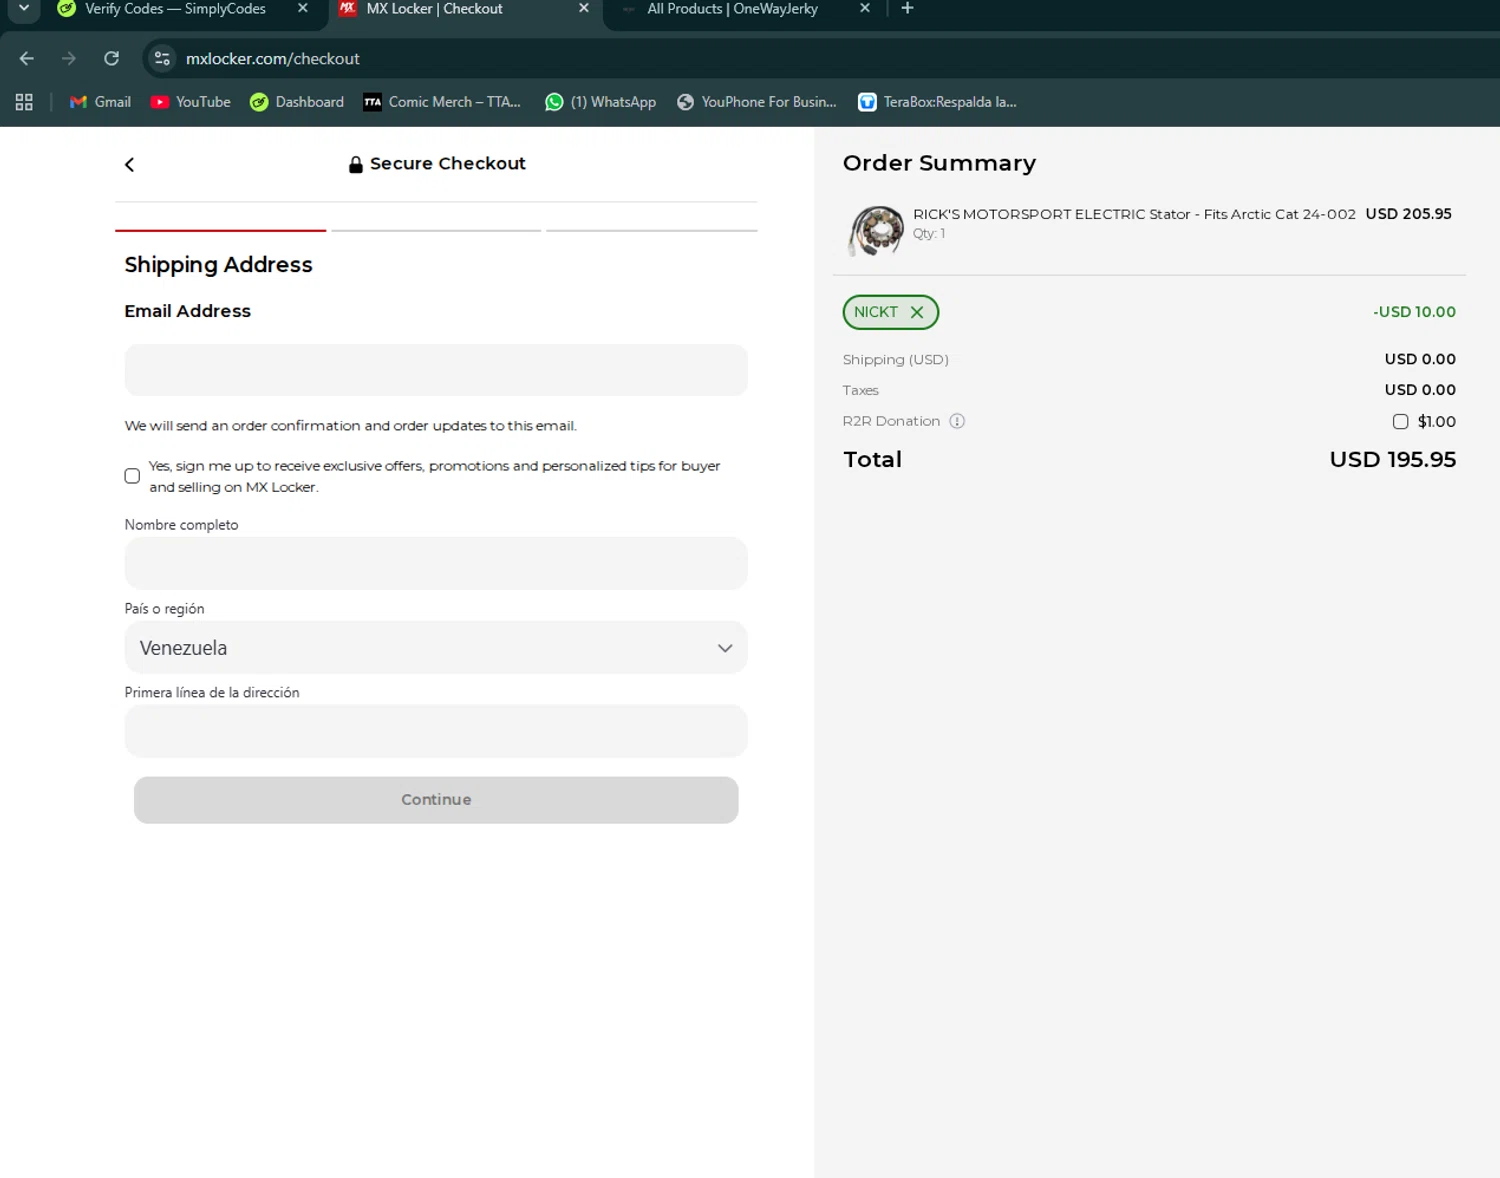Open site information icon in address bar
The image size is (1500, 1178).
click(162, 59)
